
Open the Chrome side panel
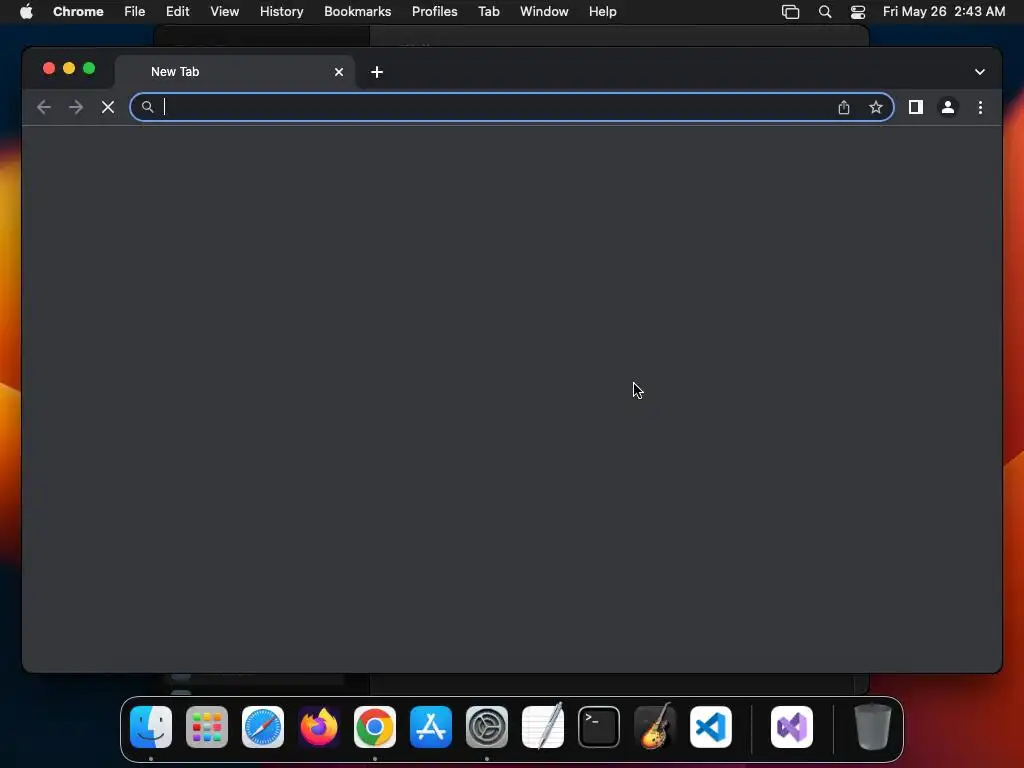pos(916,107)
